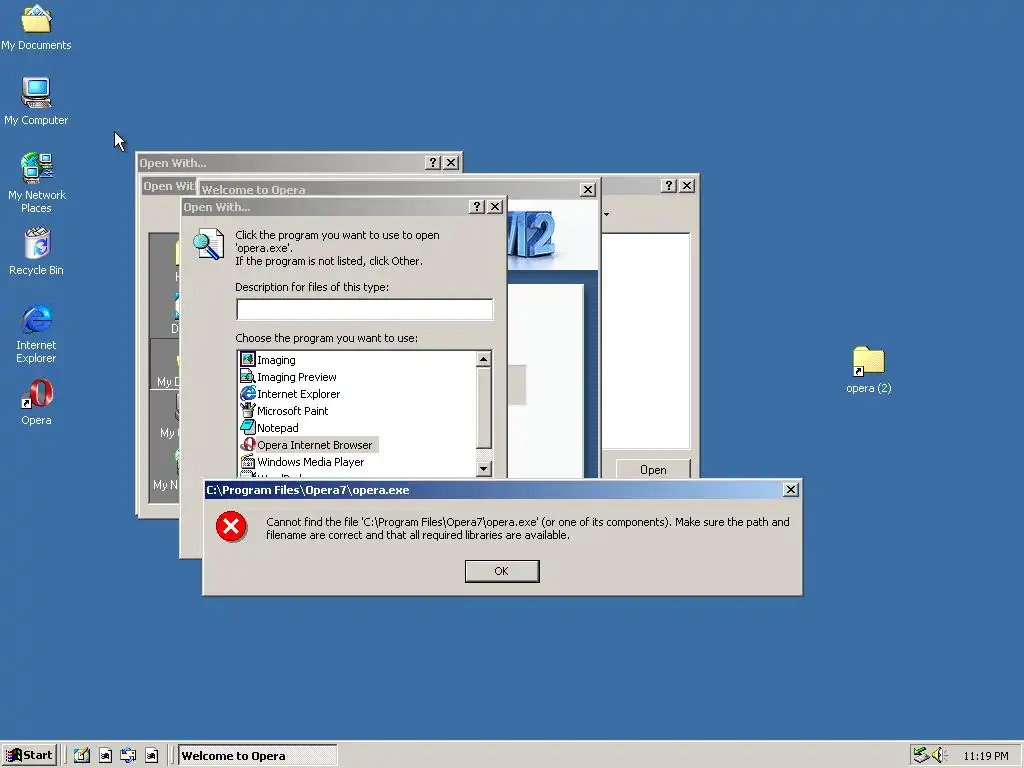
Task: Close the front Open With dialog
Action: point(495,206)
